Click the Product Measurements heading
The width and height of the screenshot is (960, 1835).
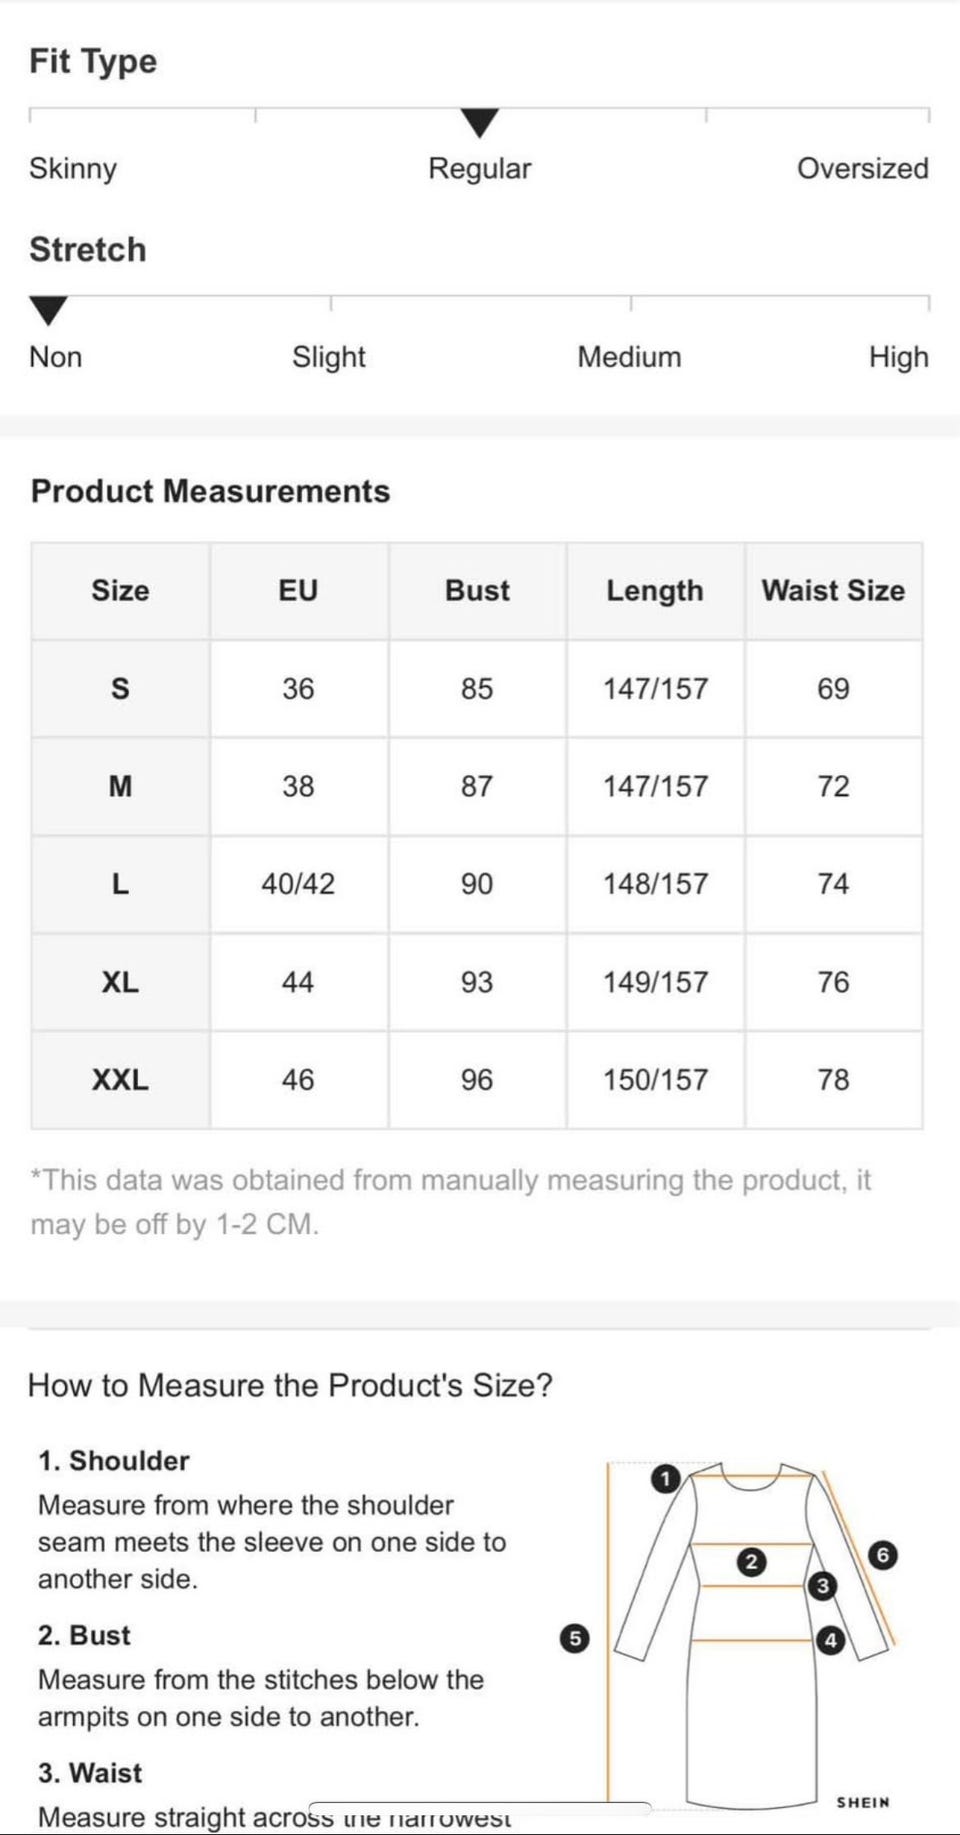click(210, 491)
